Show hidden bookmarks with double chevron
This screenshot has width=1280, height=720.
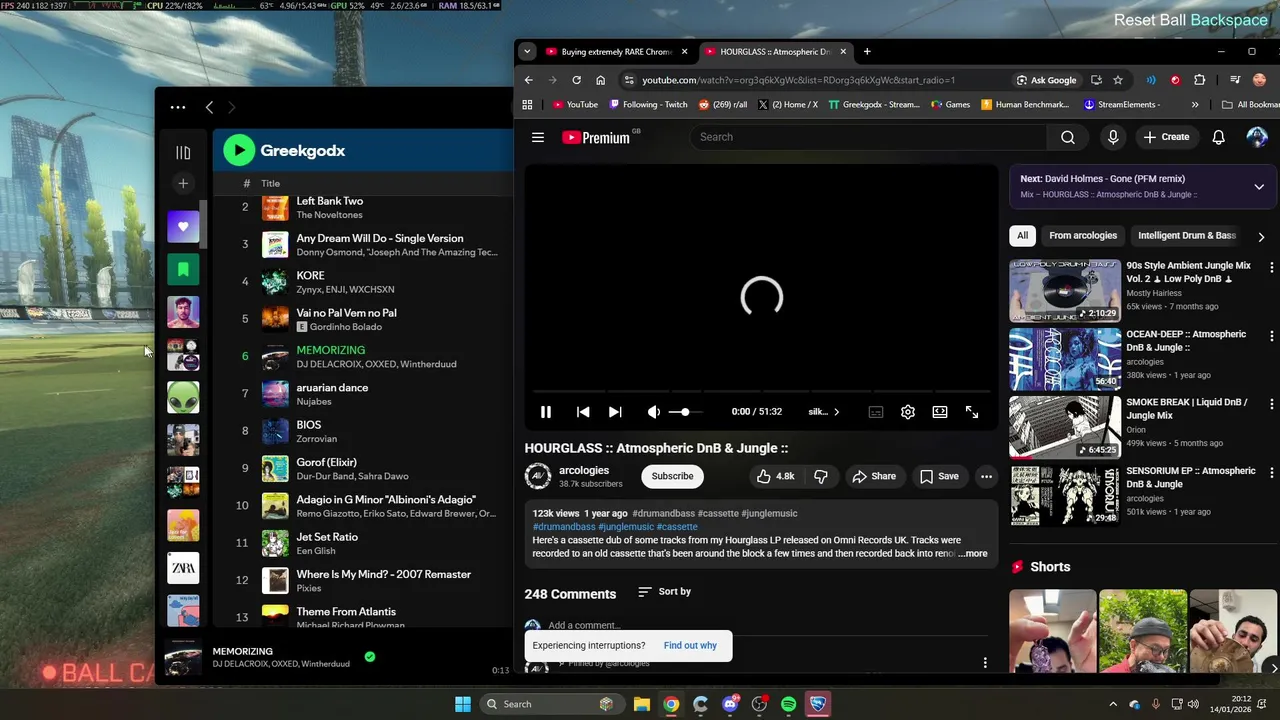(1194, 104)
